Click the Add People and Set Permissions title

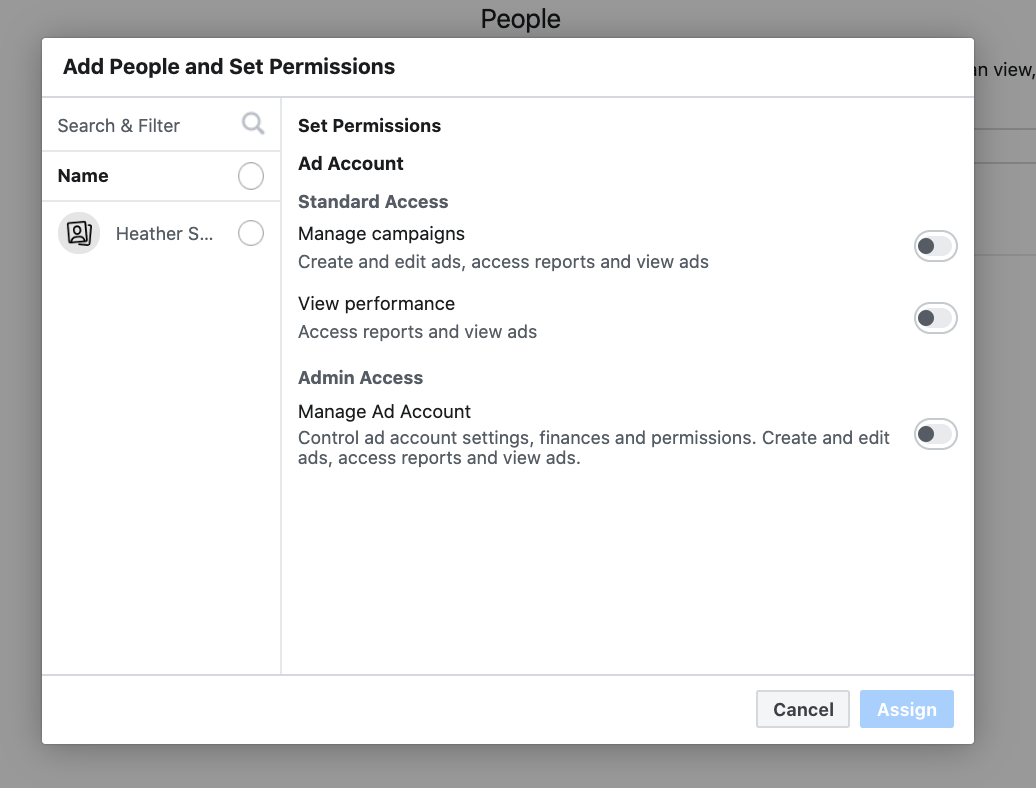point(229,67)
